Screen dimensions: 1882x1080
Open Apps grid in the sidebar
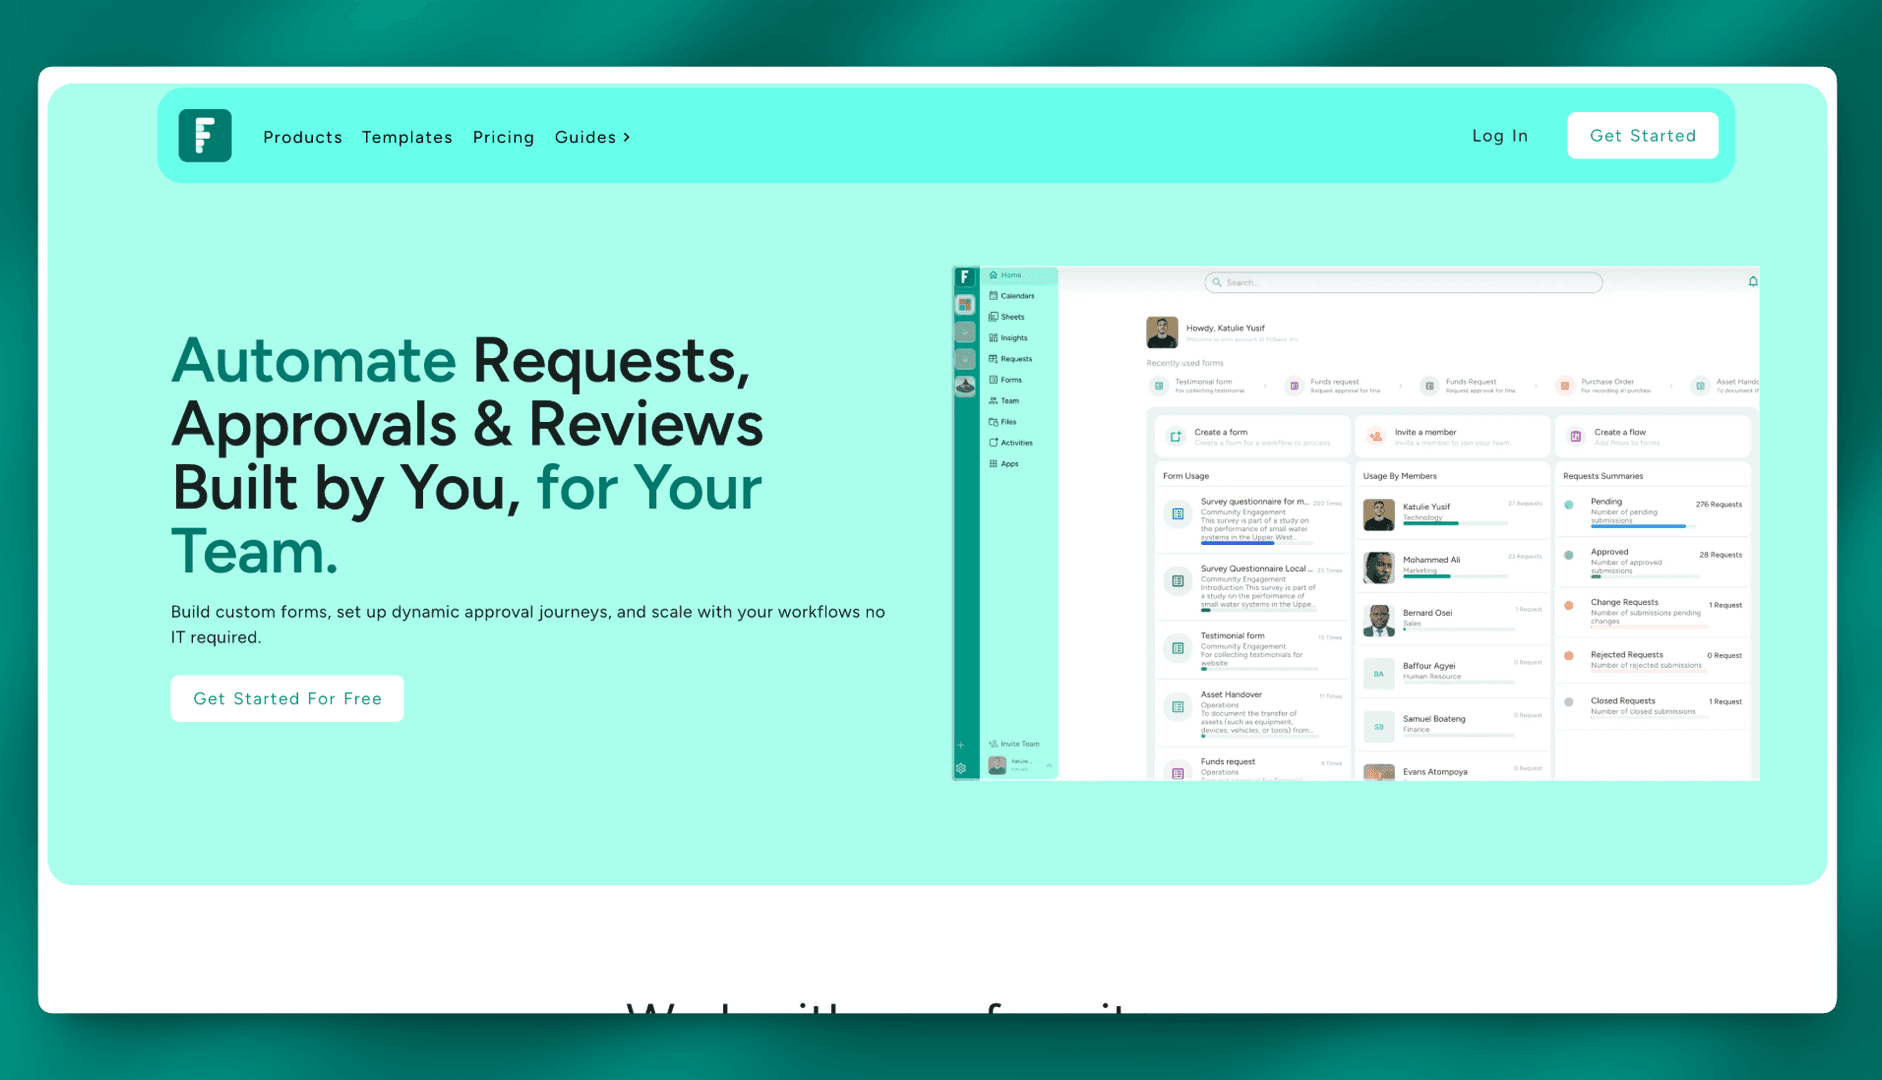pyautogui.click(x=1008, y=464)
